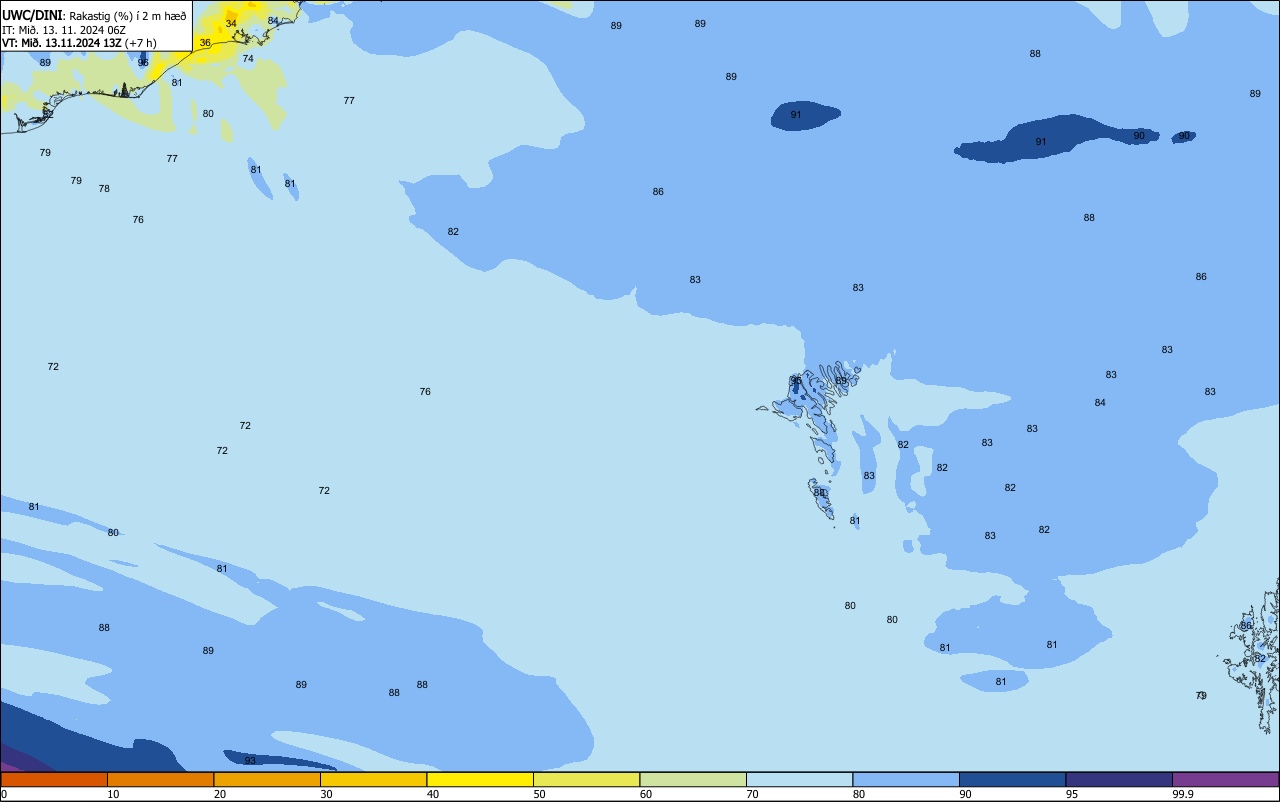Click the legend scale label 0

pyautogui.click(x=4, y=794)
